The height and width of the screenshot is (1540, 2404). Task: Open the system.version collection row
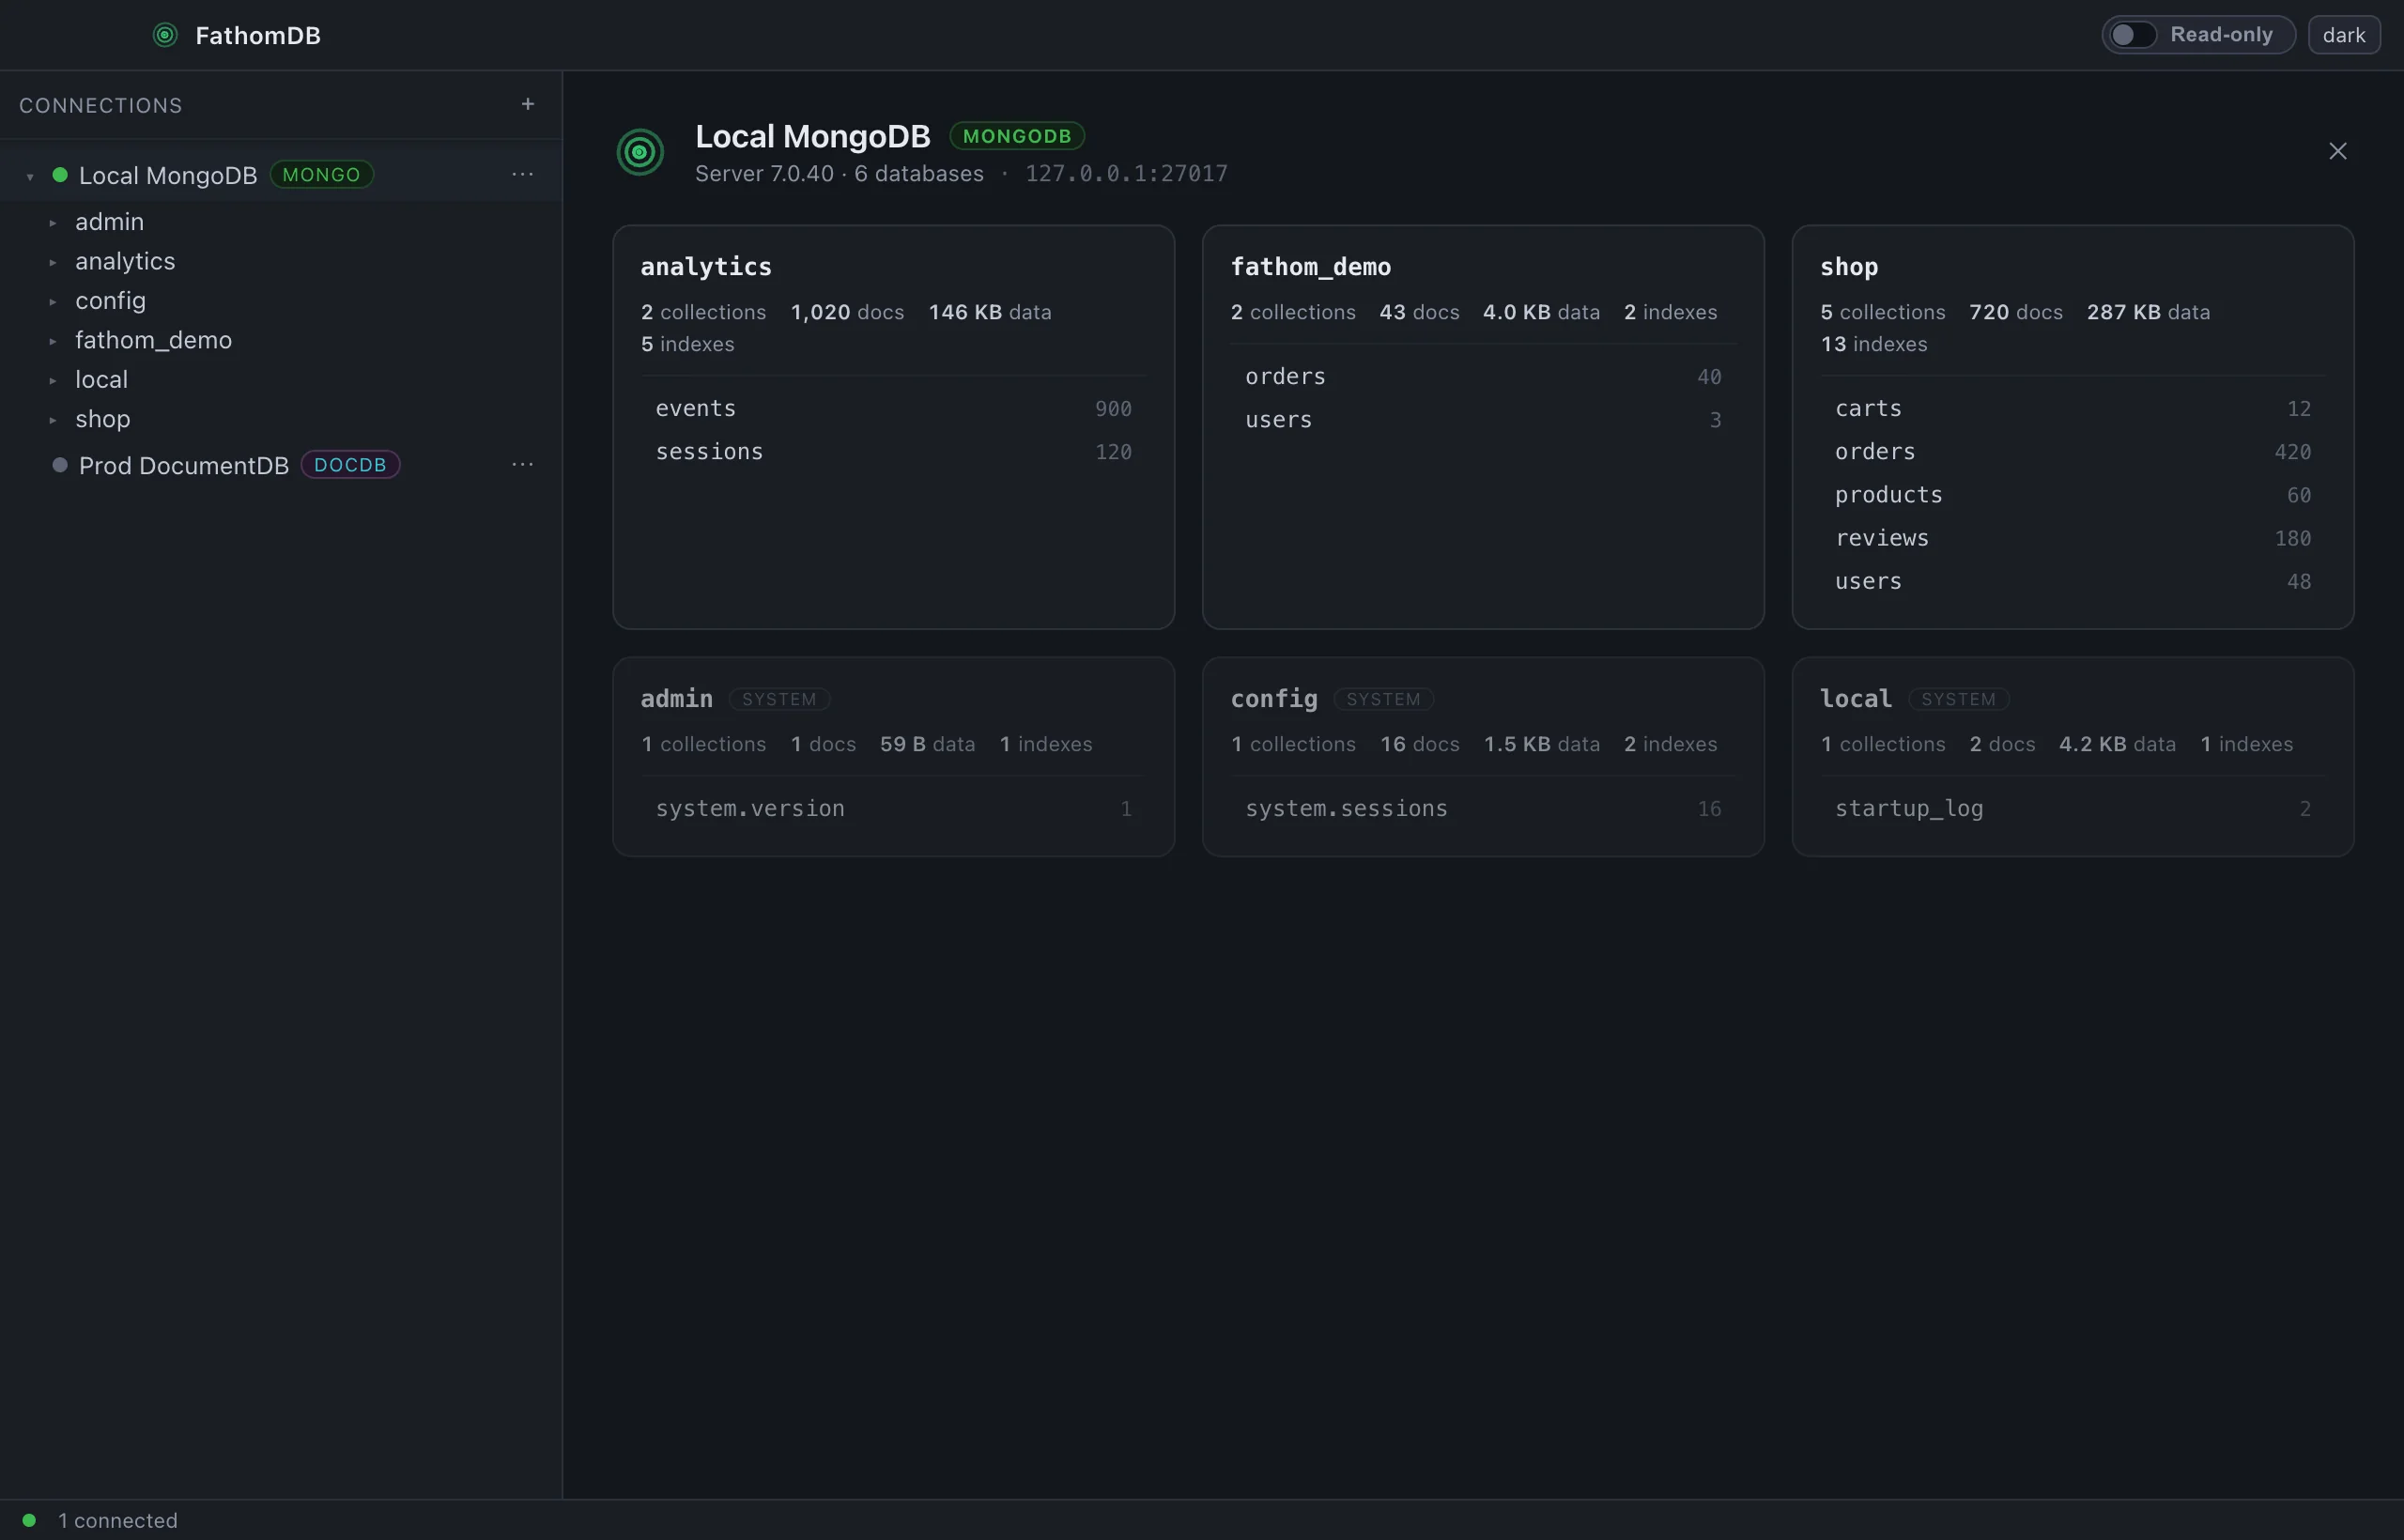pyautogui.click(x=893, y=808)
